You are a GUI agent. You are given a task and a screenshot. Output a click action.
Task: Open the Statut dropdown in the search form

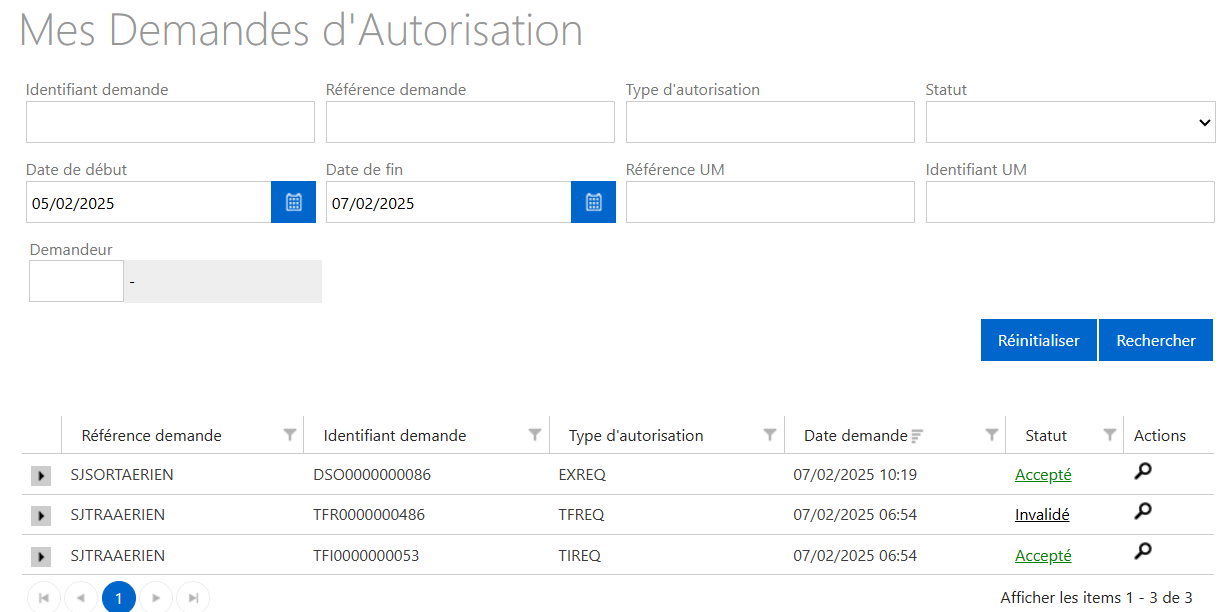coord(1070,122)
